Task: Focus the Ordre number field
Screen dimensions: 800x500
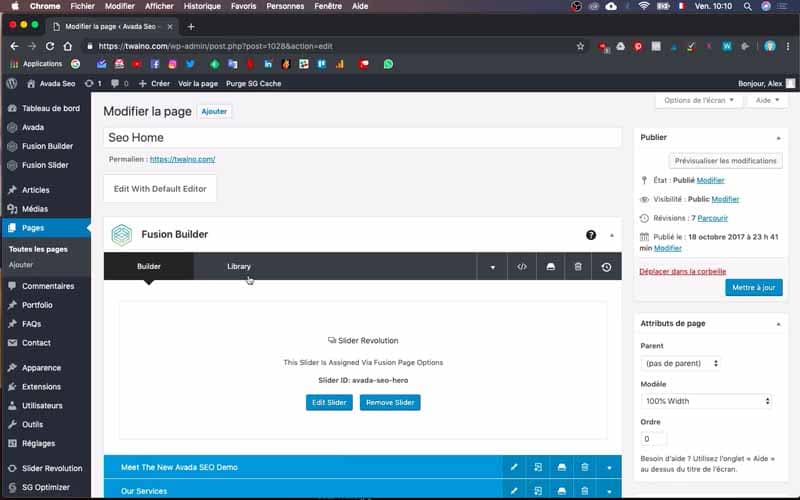Action: pyautogui.click(x=653, y=439)
